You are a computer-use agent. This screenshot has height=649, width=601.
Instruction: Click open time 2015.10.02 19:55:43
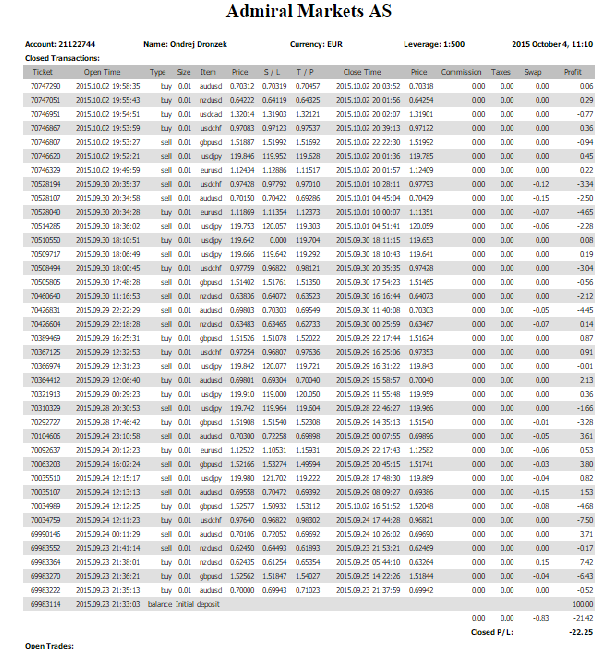[108, 100]
